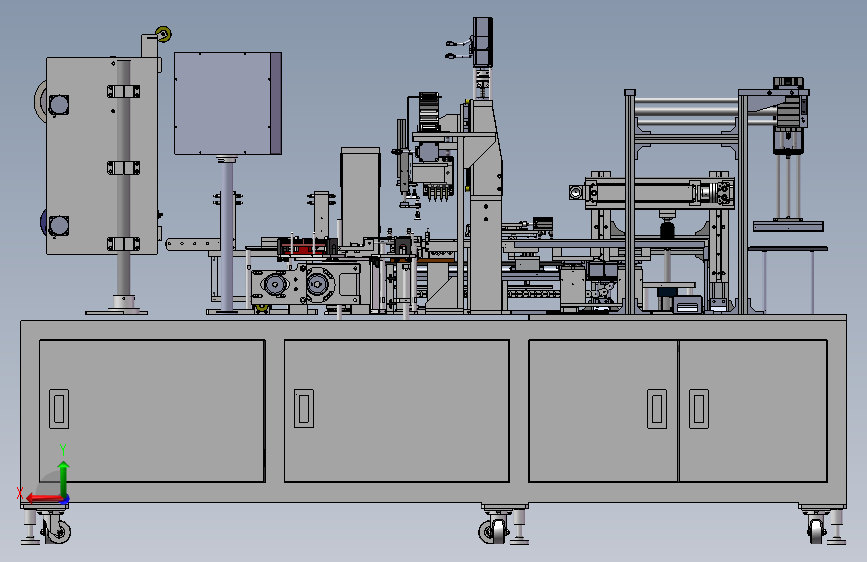Select the dark motor atop the central column

[x=482, y=42]
